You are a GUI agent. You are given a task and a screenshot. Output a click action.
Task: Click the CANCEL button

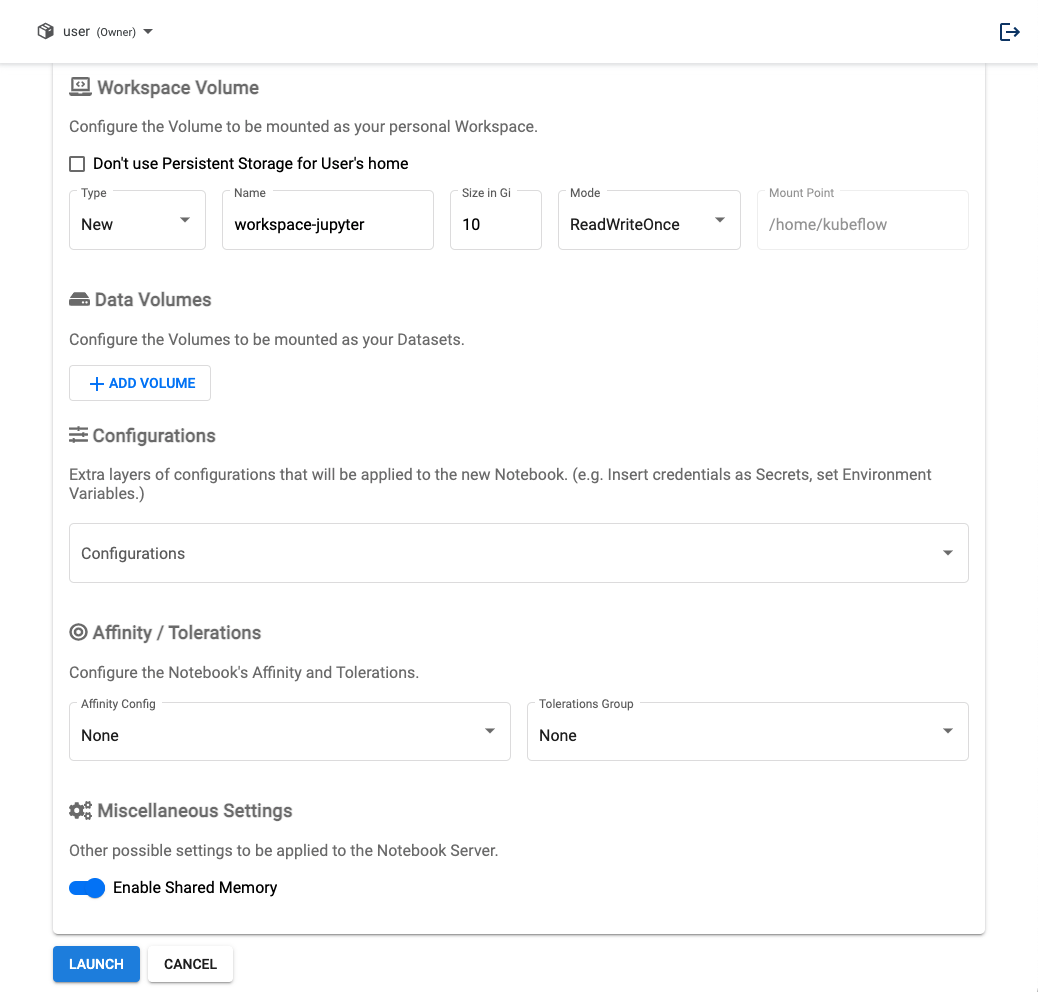[190, 964]
